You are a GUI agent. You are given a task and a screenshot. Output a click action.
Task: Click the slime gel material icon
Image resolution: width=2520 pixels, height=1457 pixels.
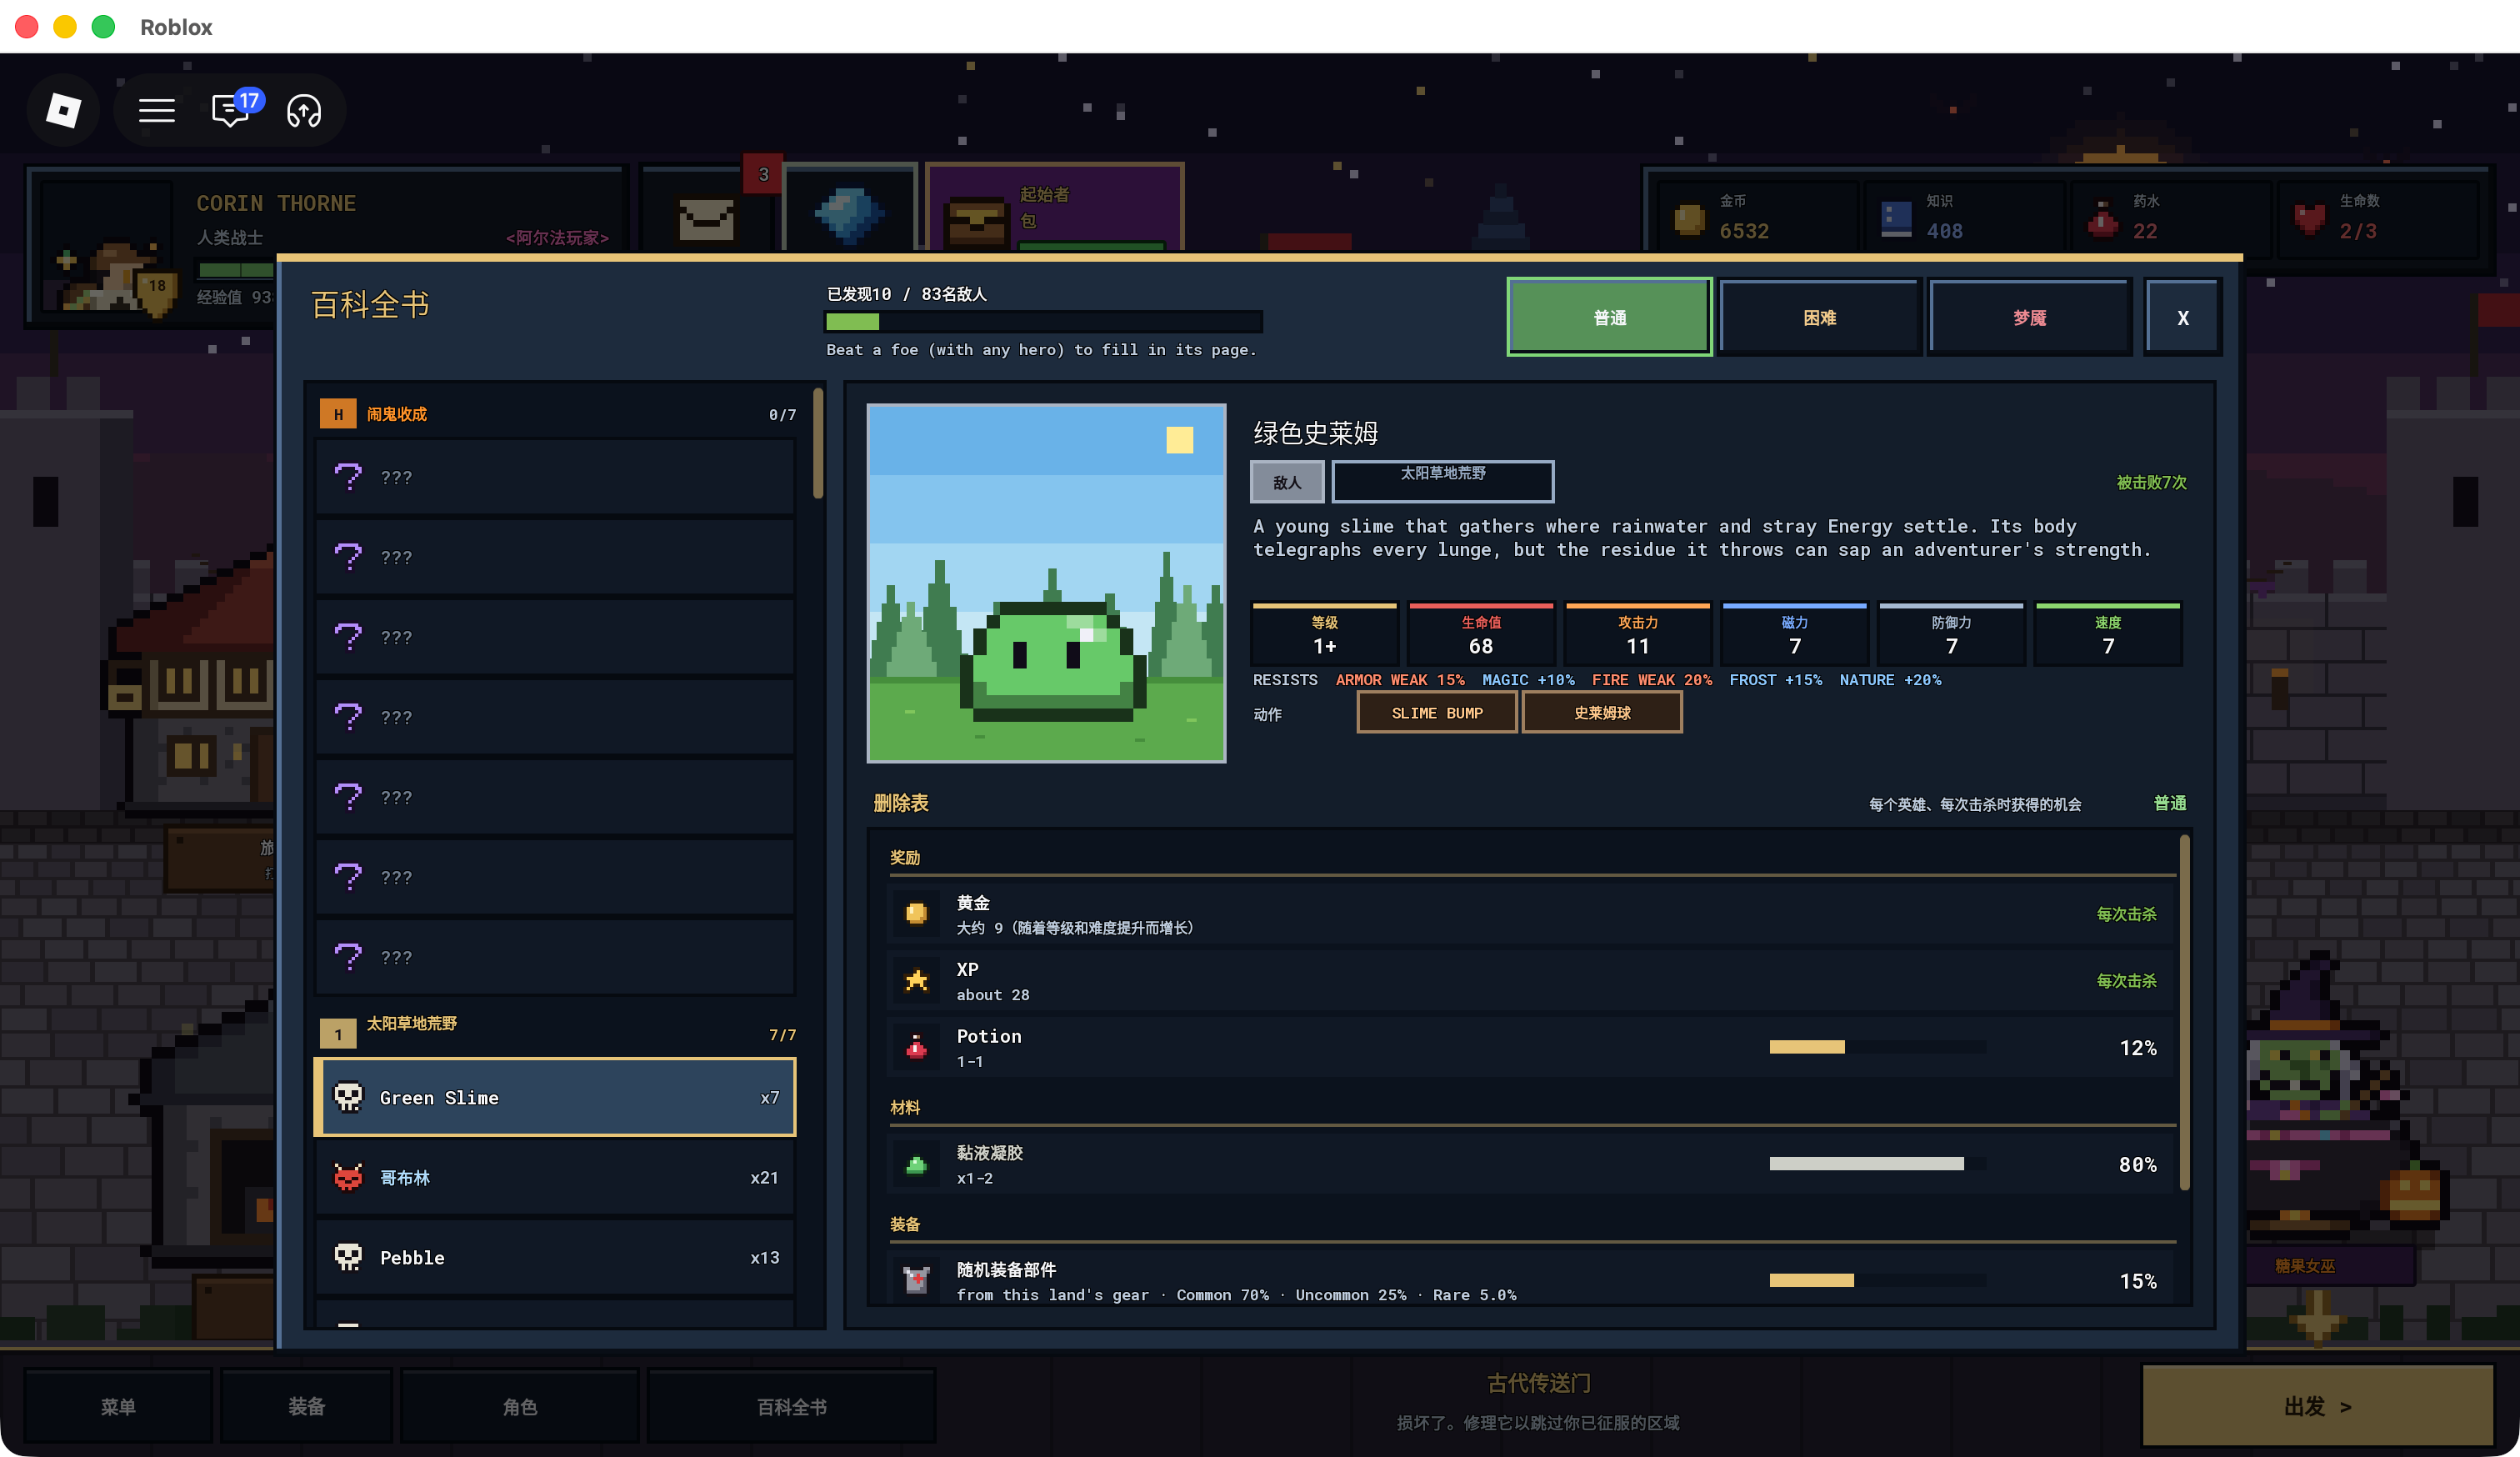[x=916, y=1164]
